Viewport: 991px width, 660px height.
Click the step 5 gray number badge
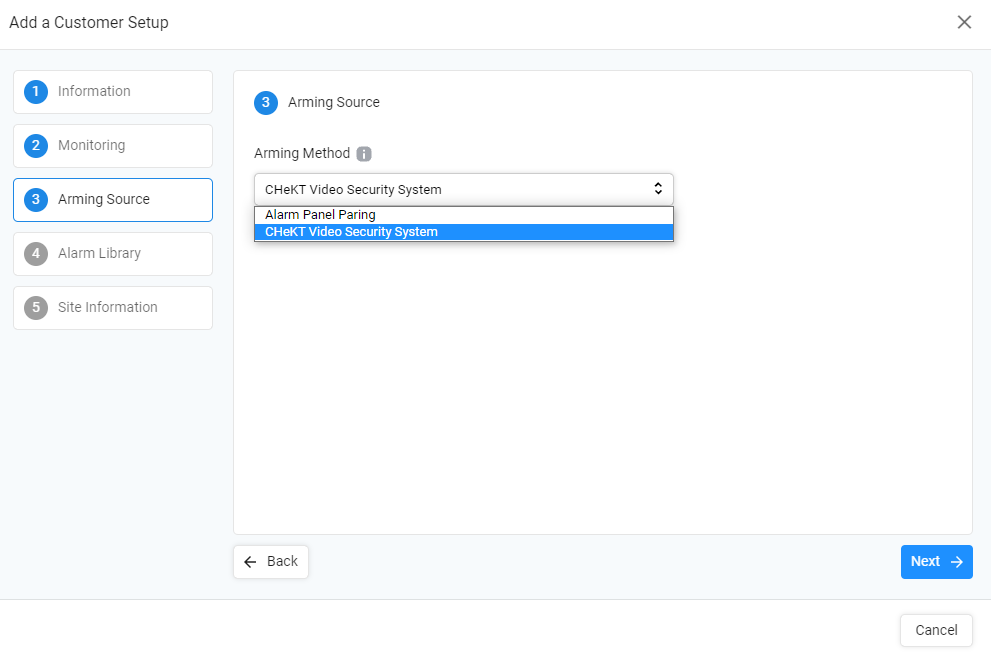[x=36, y=308]
